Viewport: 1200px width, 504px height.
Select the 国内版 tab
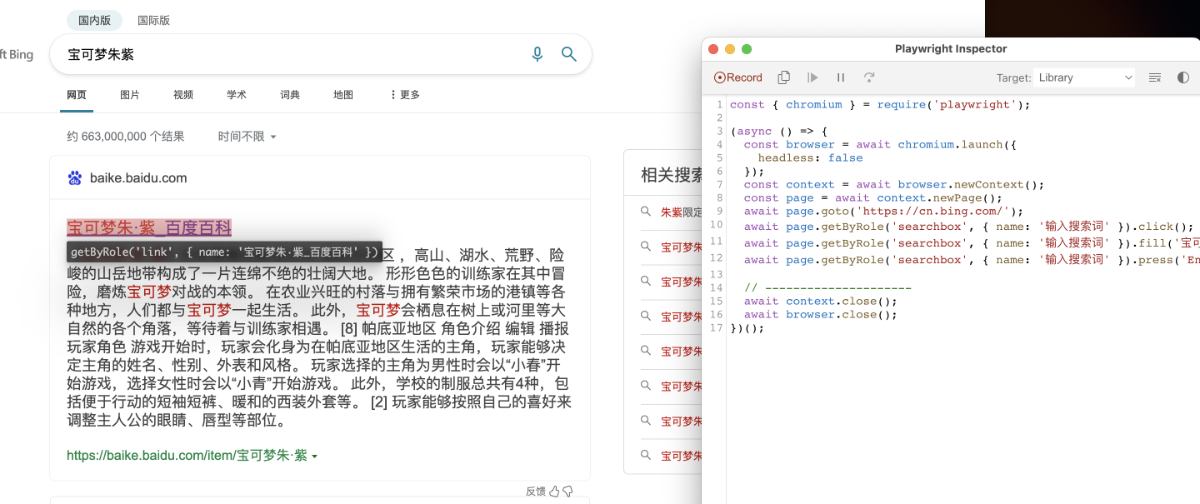pos(95,20)
